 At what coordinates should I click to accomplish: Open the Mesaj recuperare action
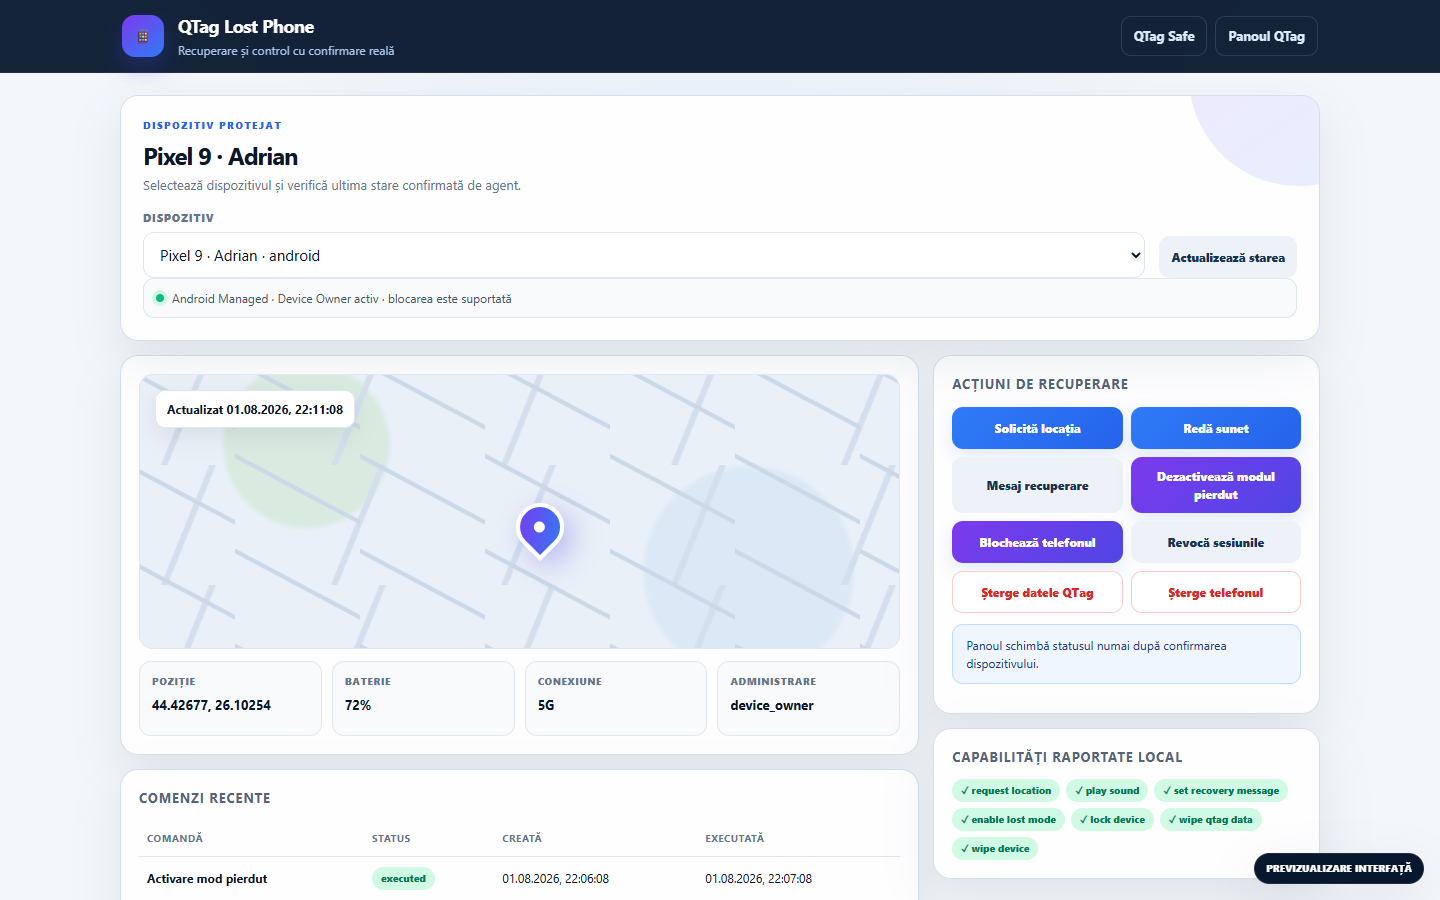pyautogui.click(x=1037, y=485)
